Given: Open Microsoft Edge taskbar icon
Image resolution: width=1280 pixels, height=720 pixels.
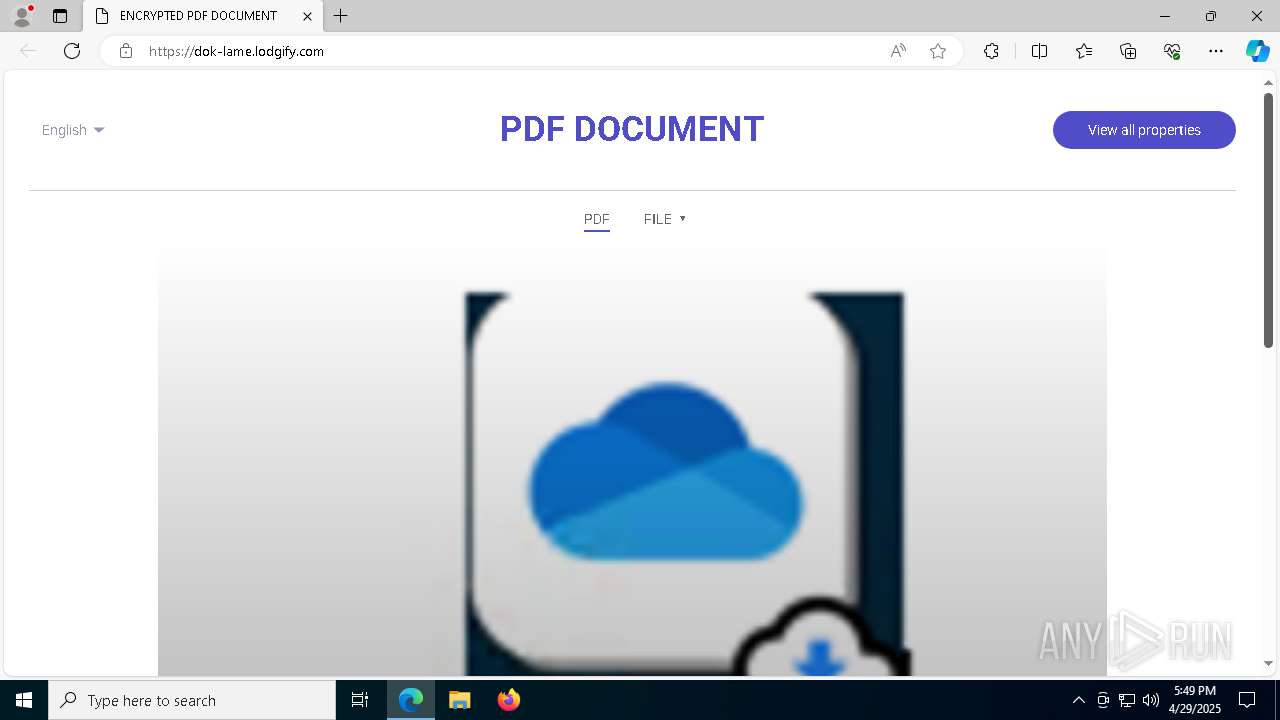Looking at the screenshot, I should 411,700.
